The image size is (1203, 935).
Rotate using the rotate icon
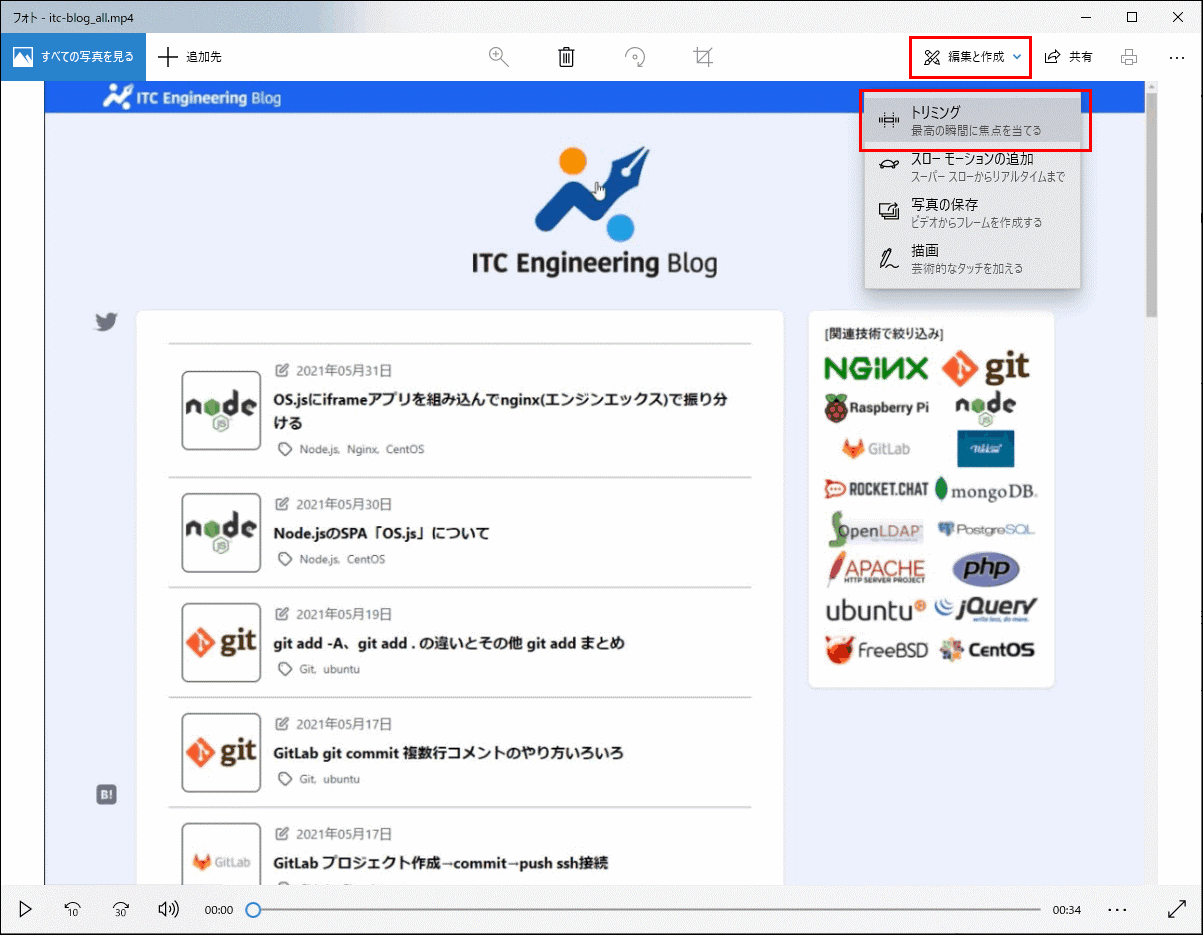634,57
